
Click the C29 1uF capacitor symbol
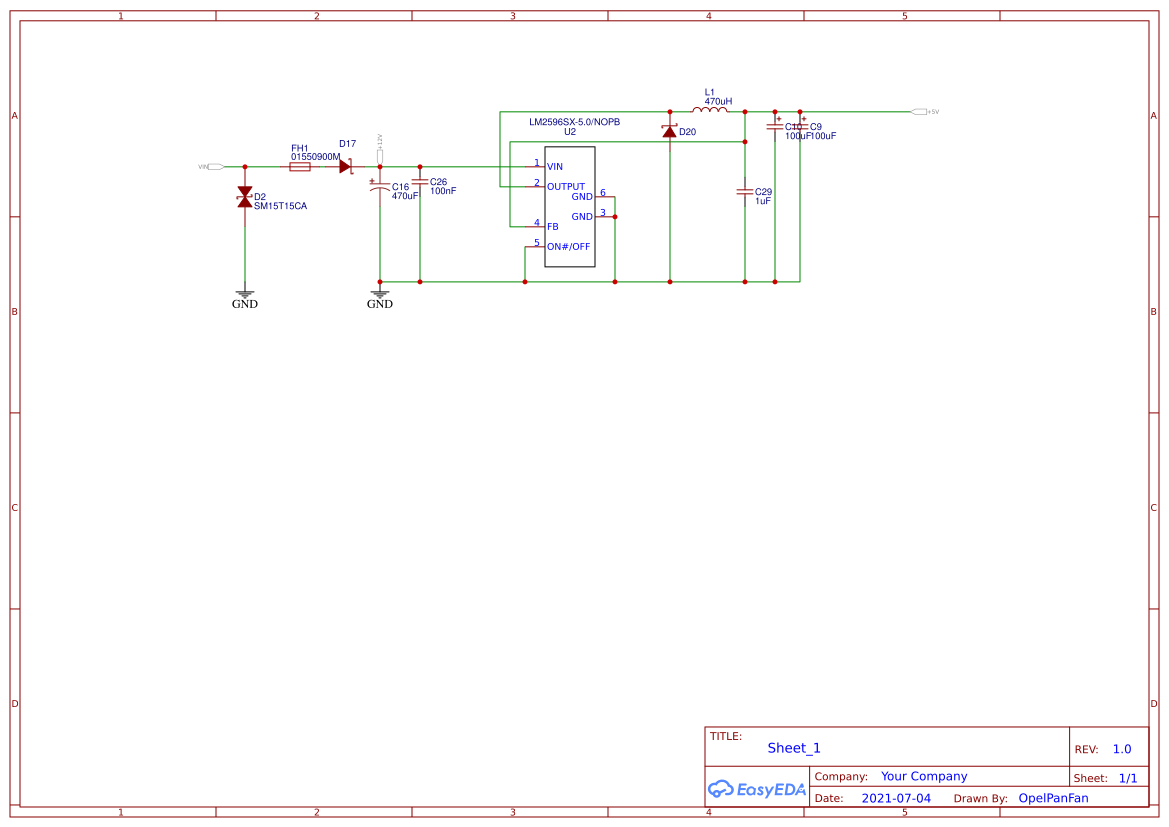coord(745,192)
